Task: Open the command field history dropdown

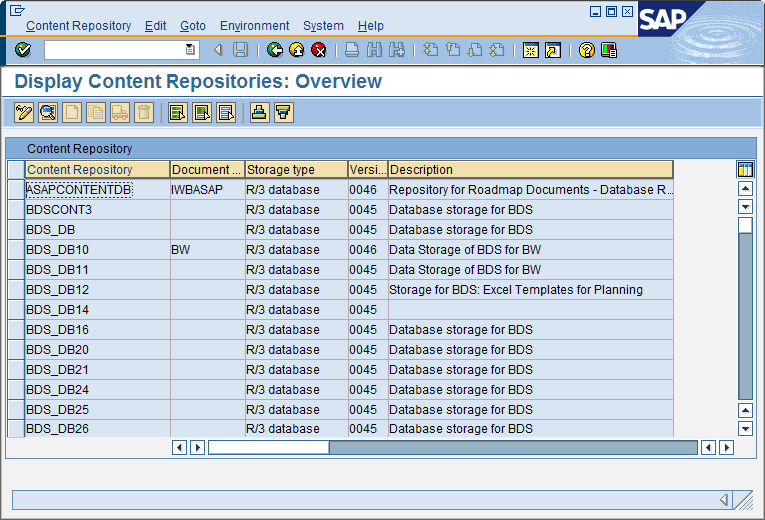Action: (x=190, y=50)
